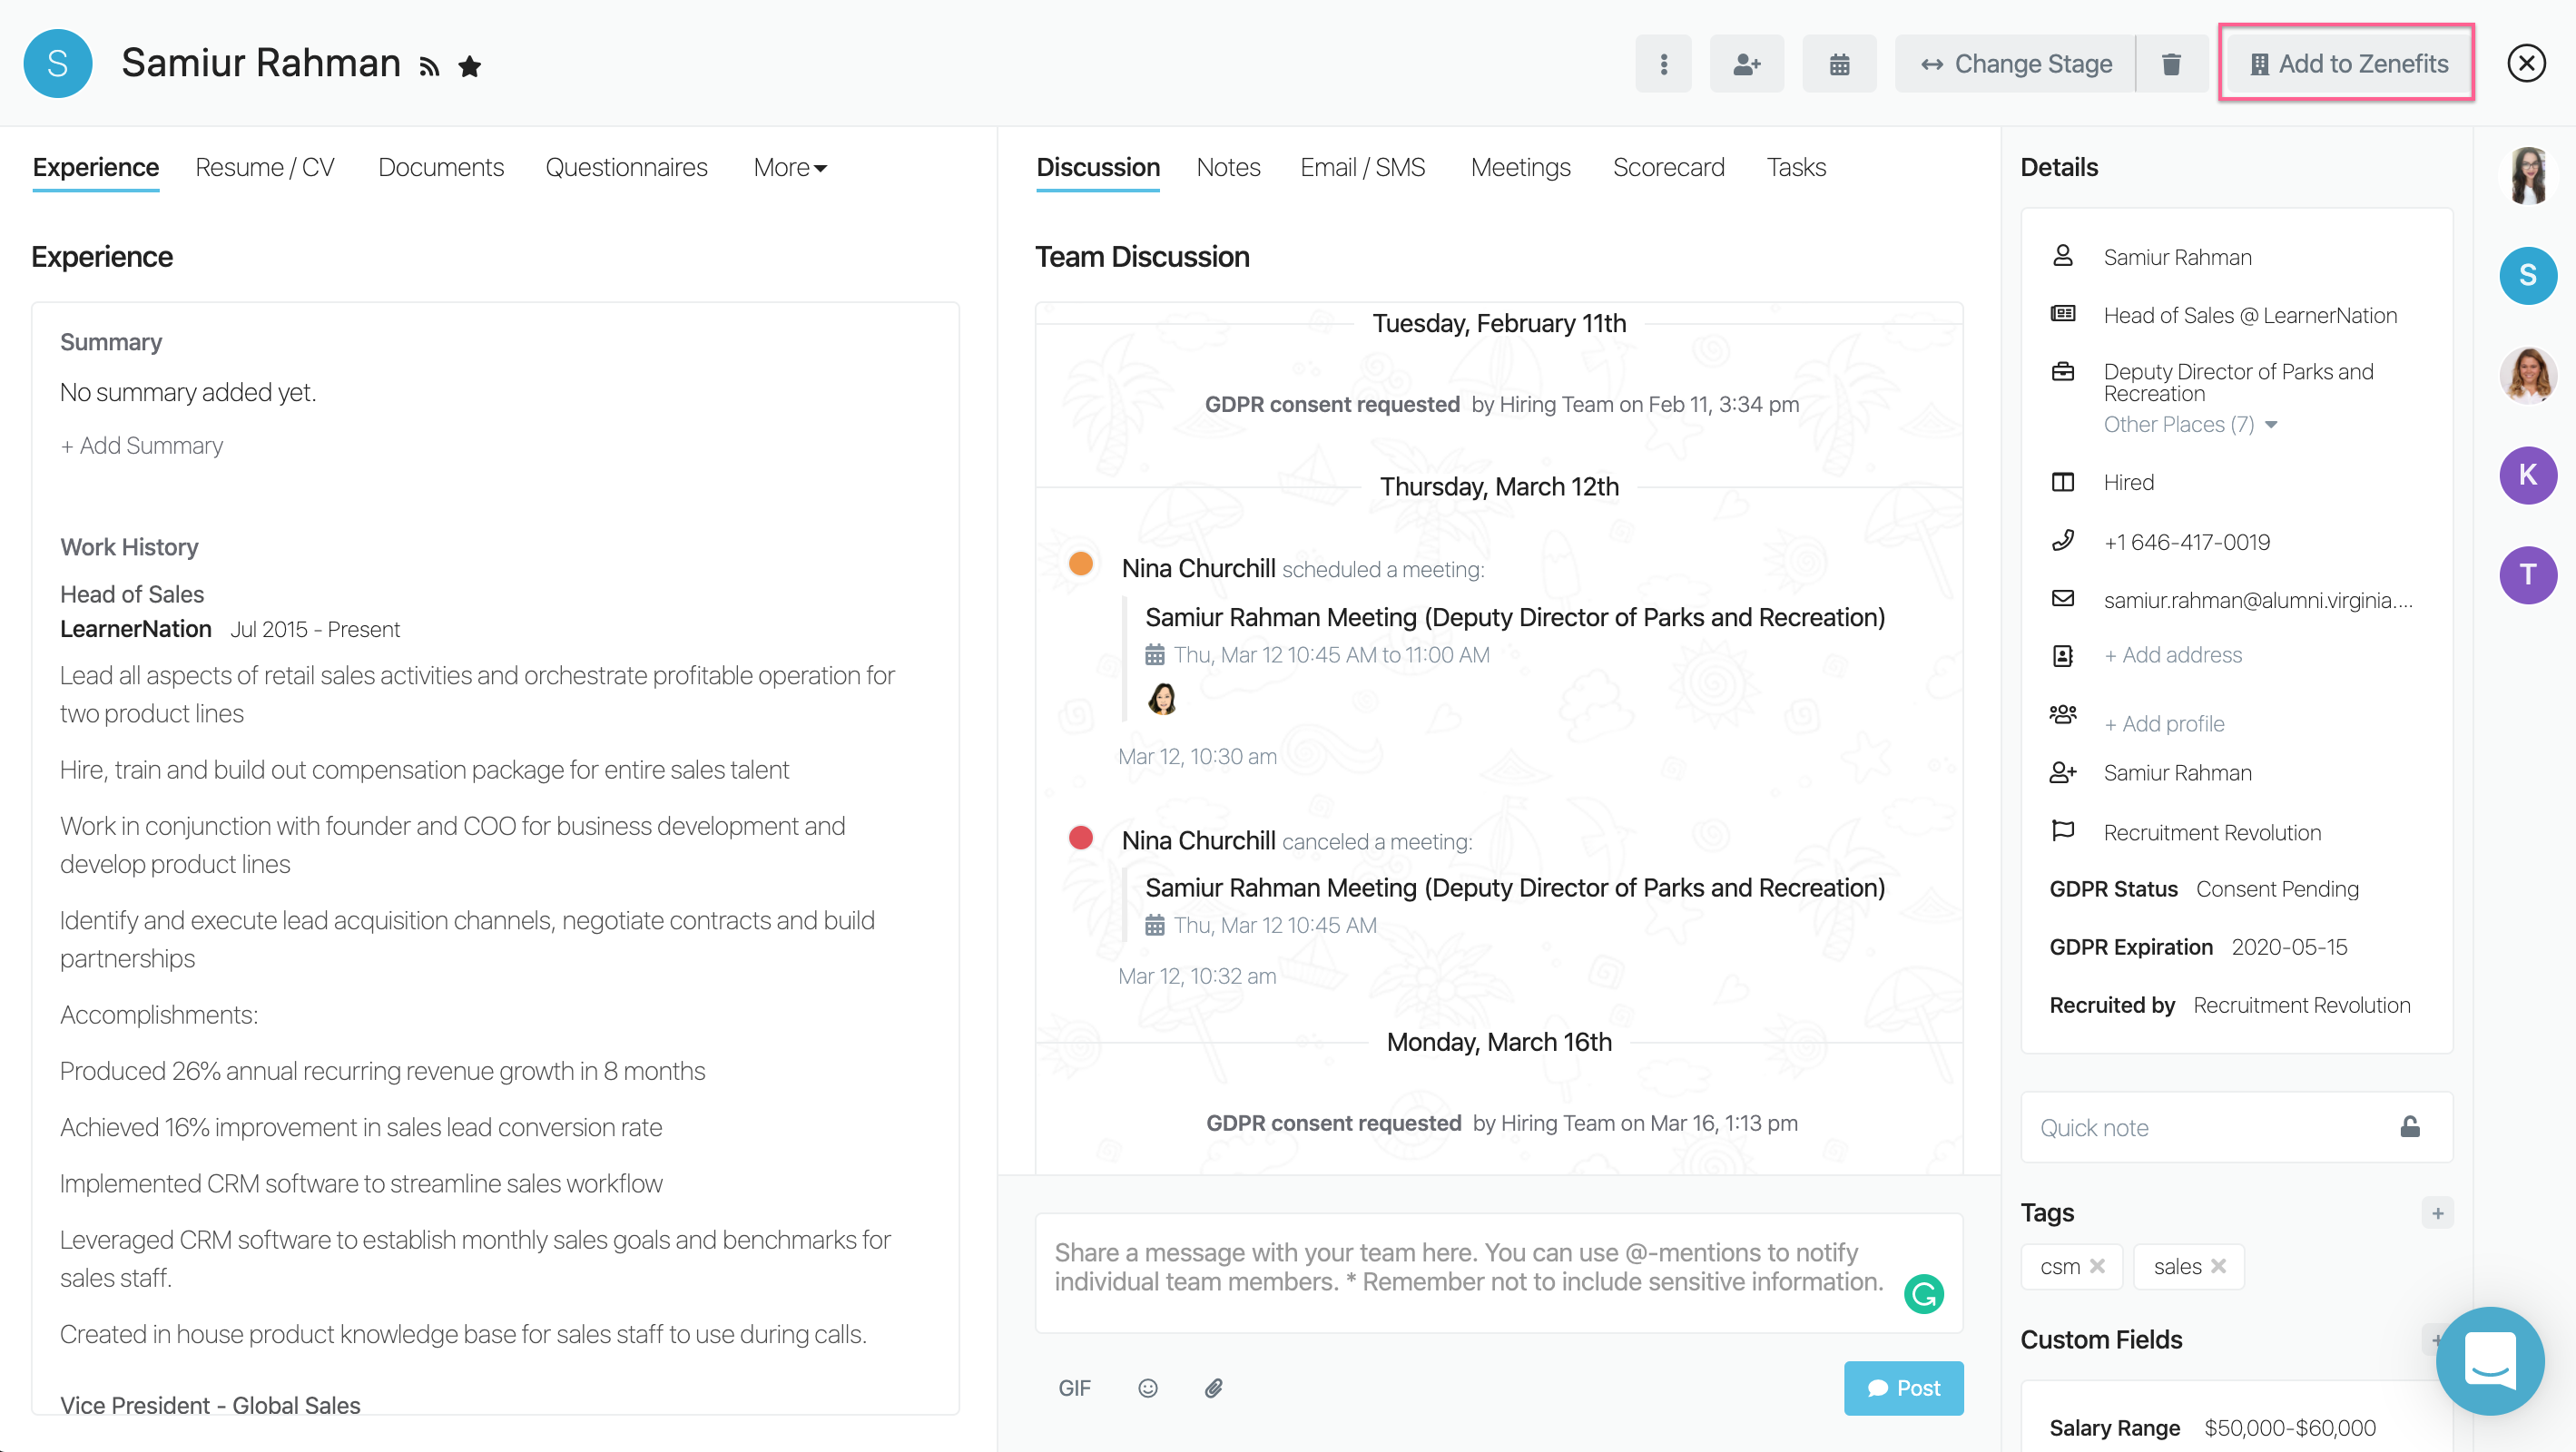Open the Change Stage menu
The height and width of the screenshot is (1452, 2576).
pyautogui.click(x=2016, y=64)
